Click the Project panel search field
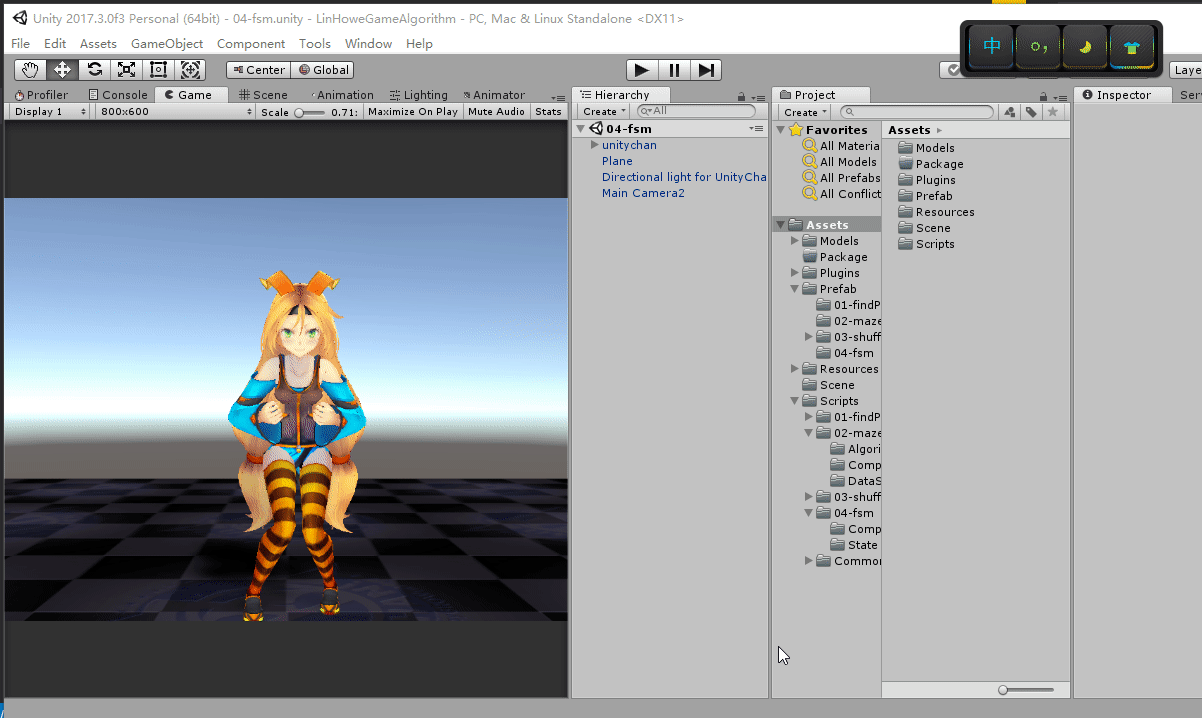1202x718 pixels. [x=918, y=112]
